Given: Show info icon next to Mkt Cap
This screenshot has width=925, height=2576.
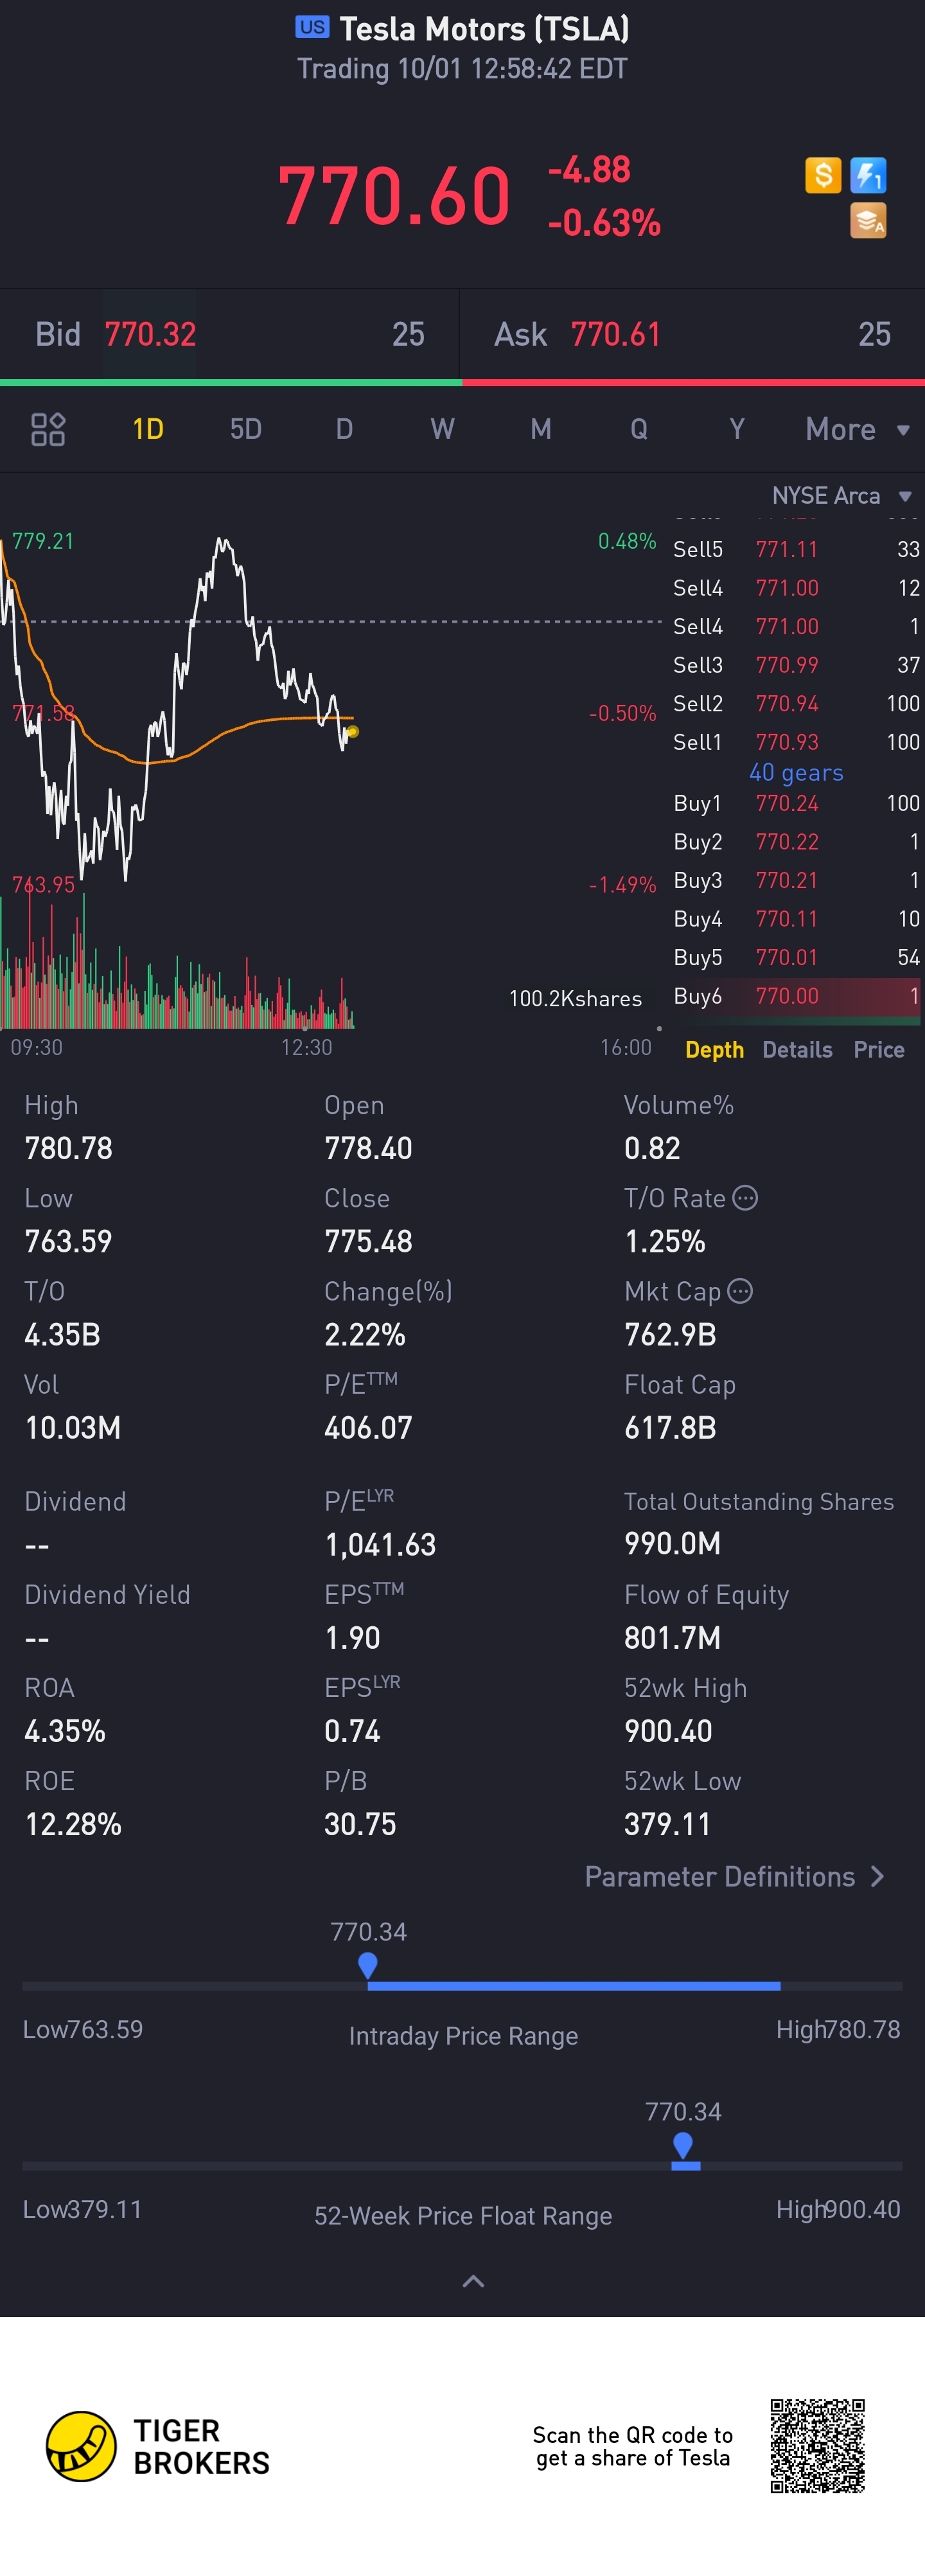Looking at the screenshot, I should pos(740,1291).
